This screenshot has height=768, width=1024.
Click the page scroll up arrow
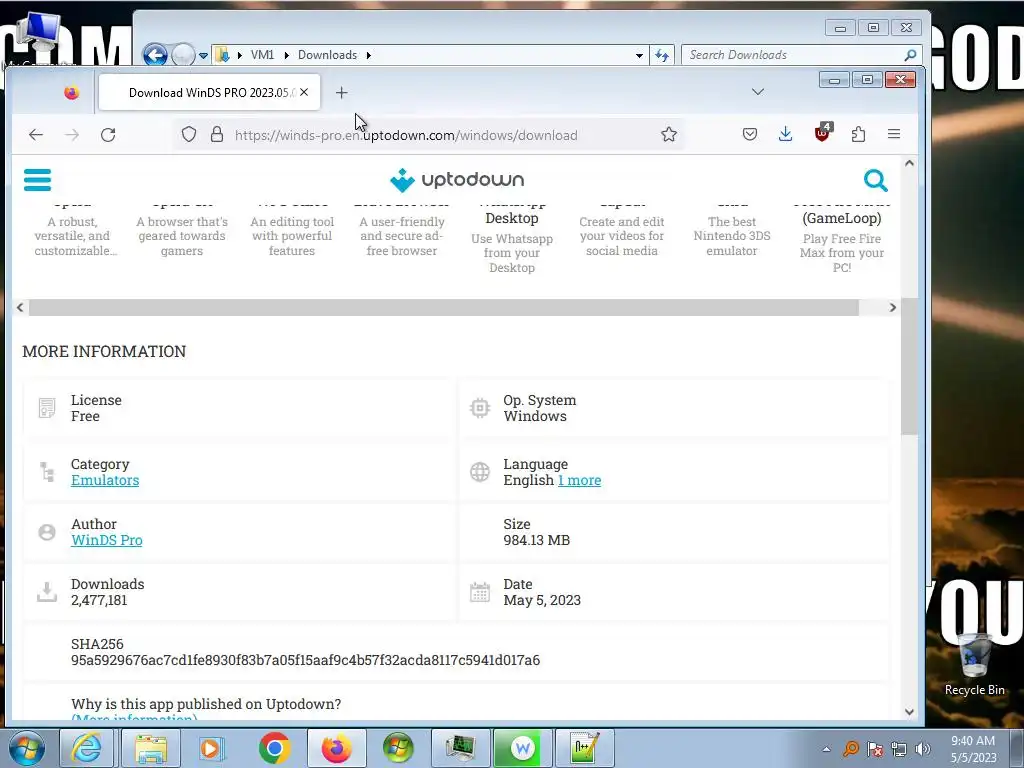[909, 163]
